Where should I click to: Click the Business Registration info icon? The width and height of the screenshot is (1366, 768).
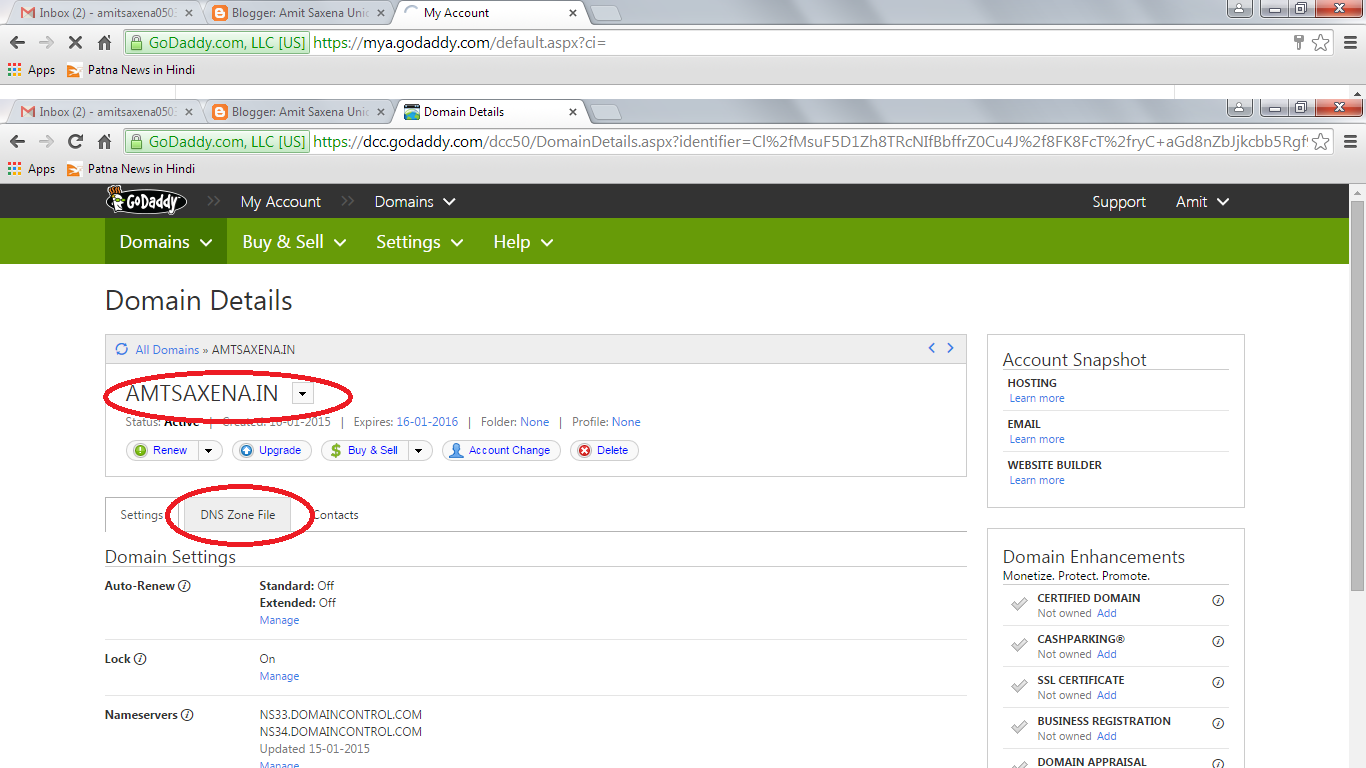click(1218, 724)
